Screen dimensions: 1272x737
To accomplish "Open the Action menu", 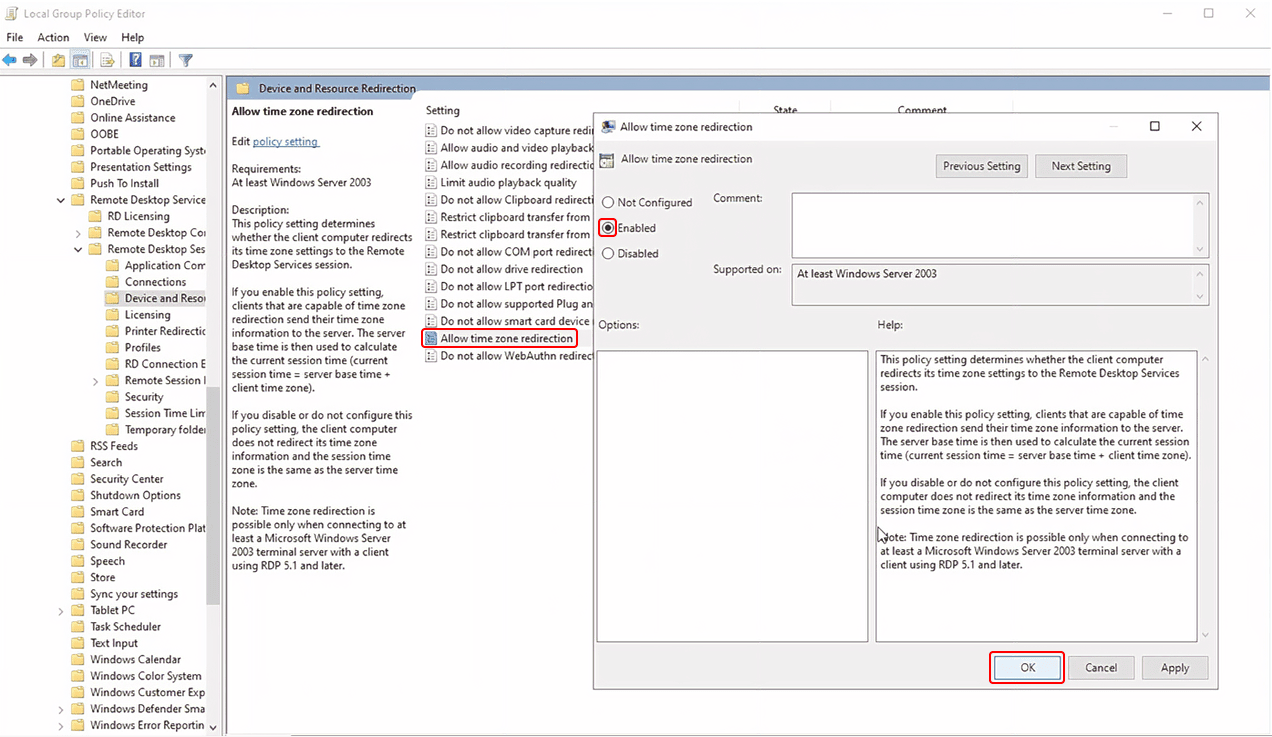I will (53, 38).
